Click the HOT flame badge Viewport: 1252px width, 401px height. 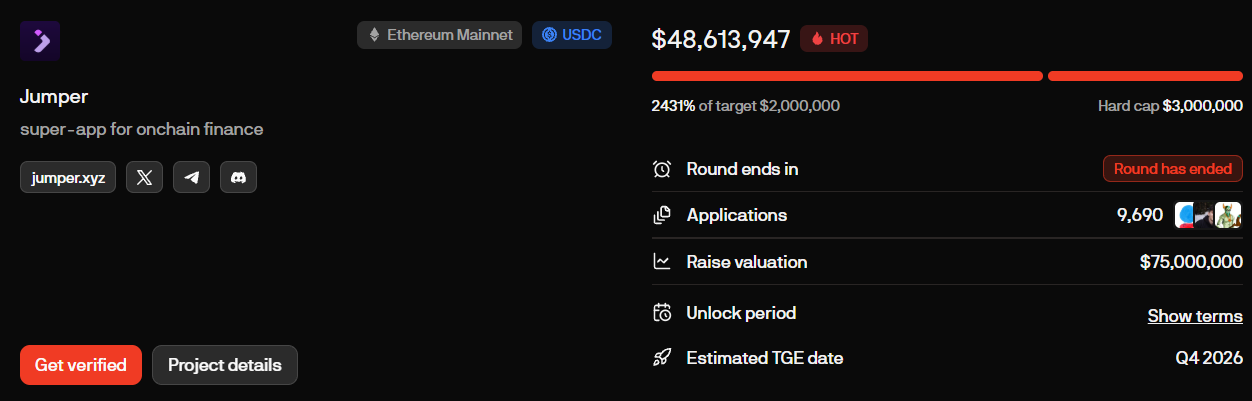tap(834, 39)
